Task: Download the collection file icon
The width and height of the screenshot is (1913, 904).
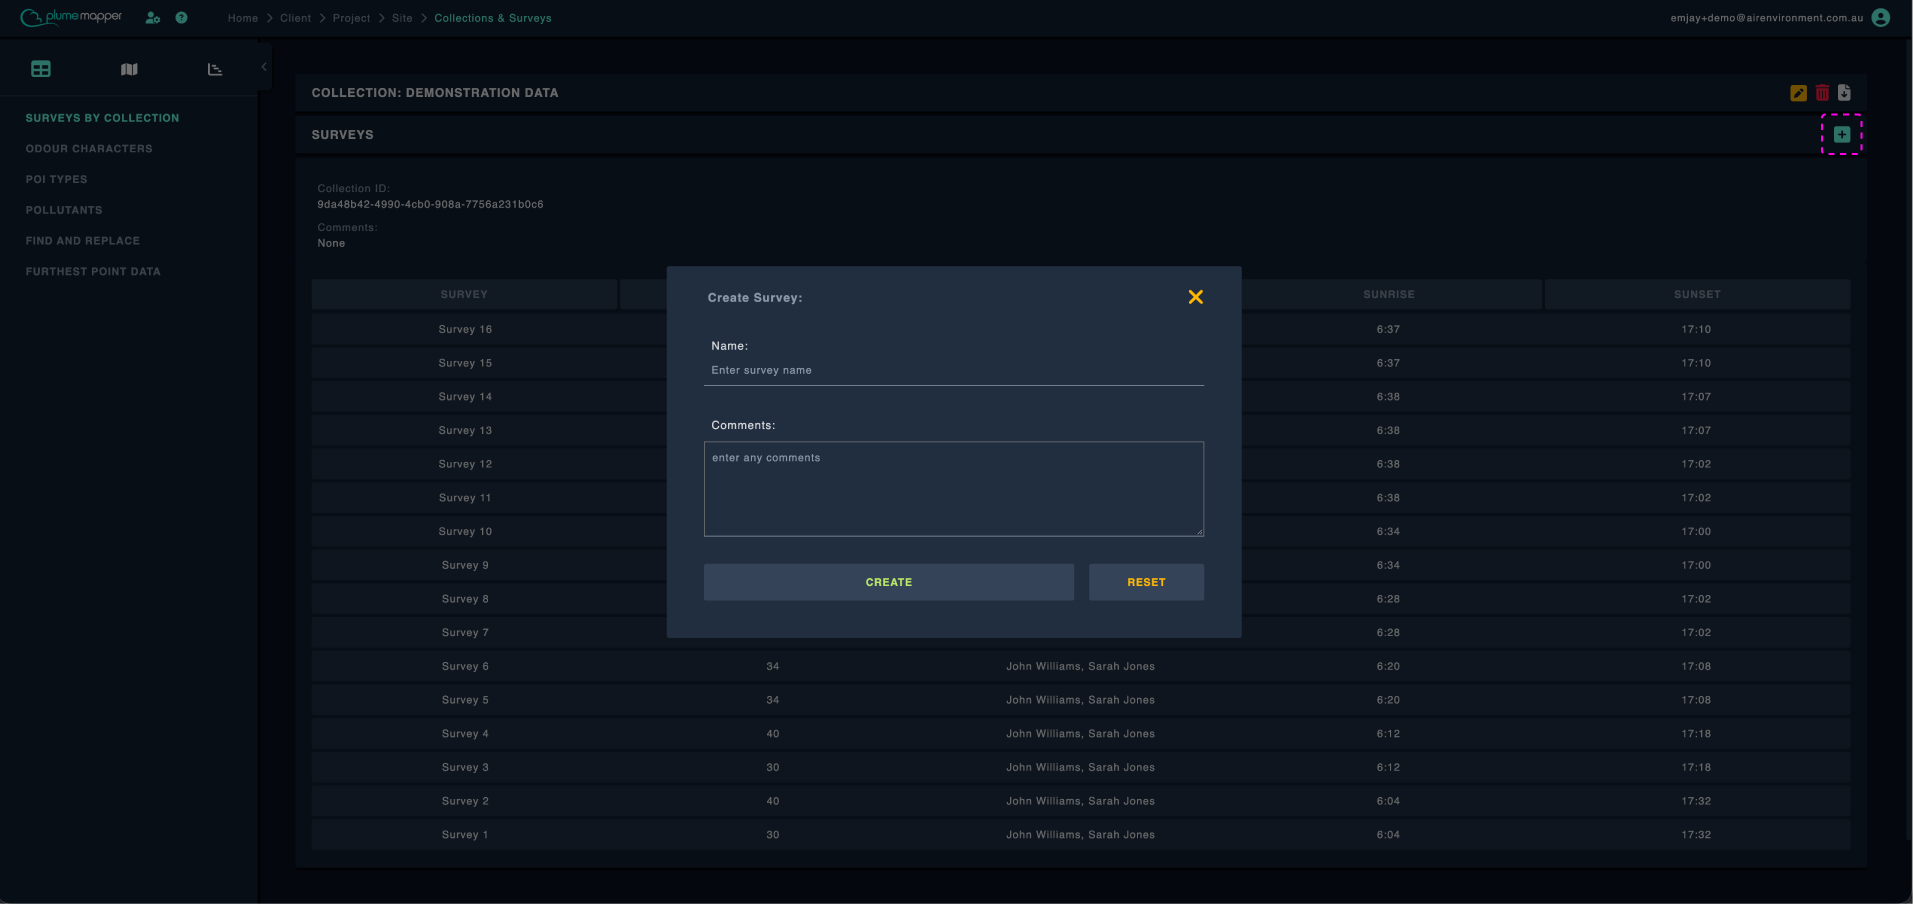Action: 1844,93
